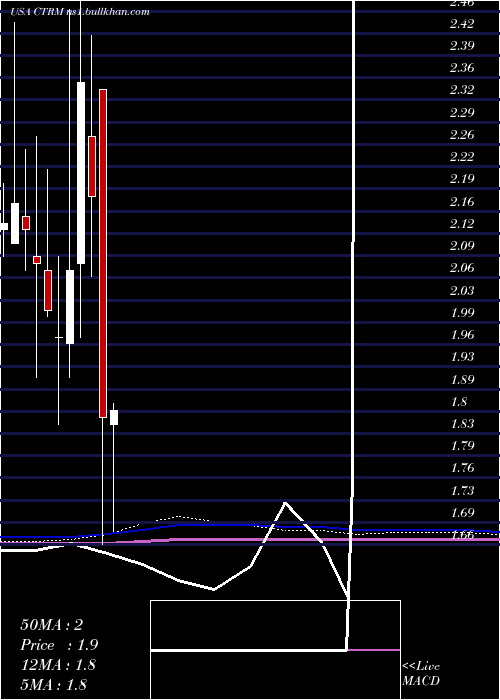Select the 2.39 price axis label
This screenshot has height=700, width=500.
pyautogui.click(x=461, y=46)
